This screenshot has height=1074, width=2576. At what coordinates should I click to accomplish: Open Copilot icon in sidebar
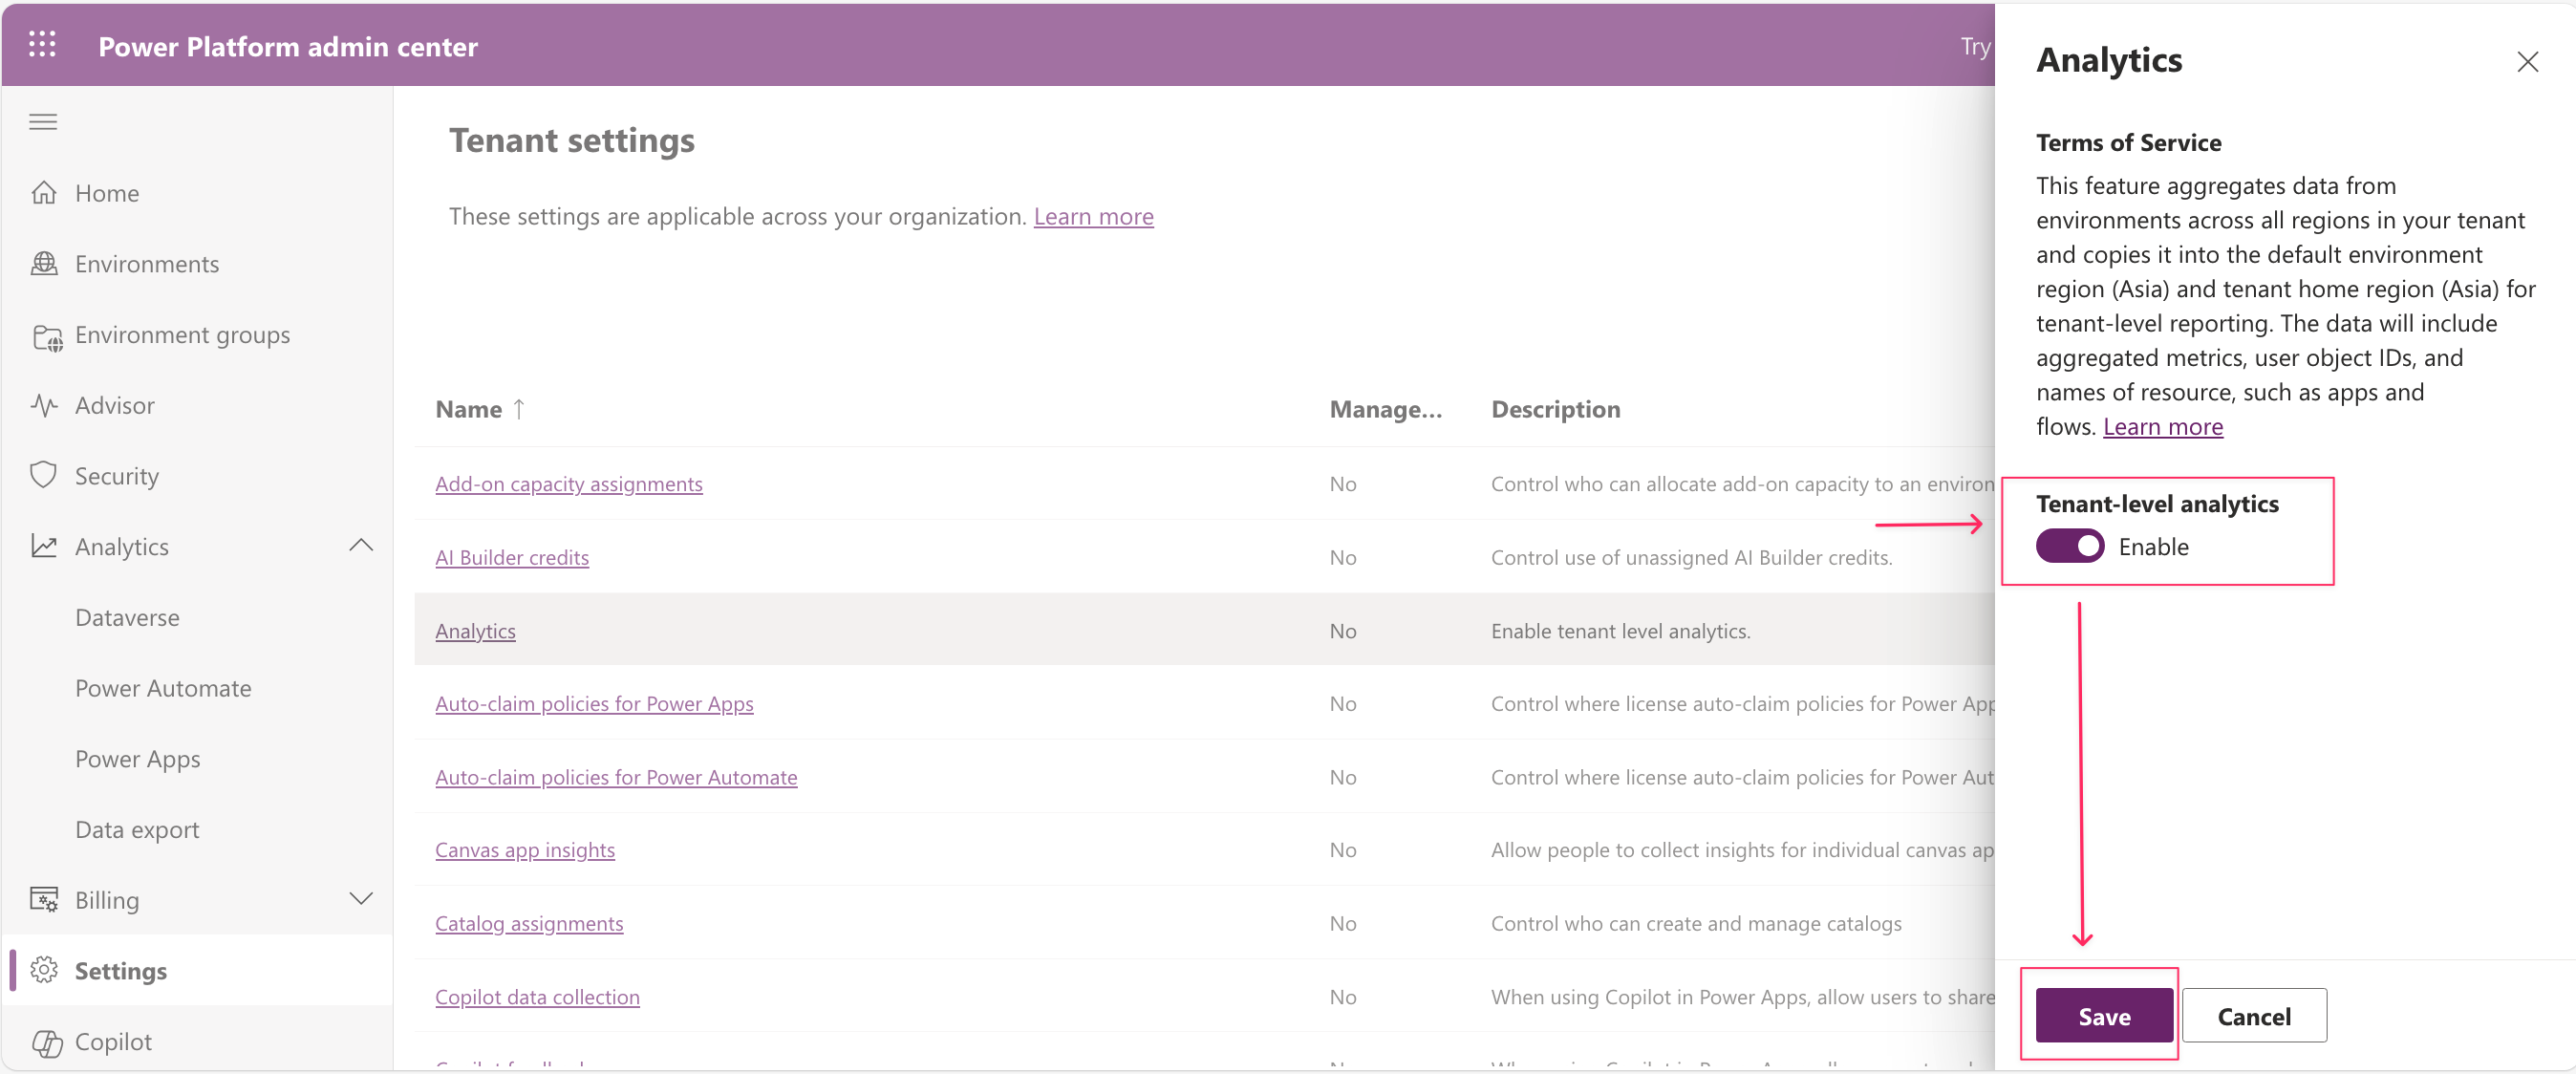tap(46, 1041)
